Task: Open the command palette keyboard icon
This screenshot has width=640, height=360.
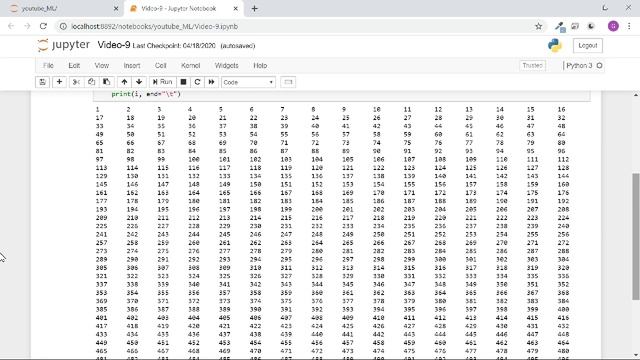Action: pyautogui.click(x=288, y=82)
